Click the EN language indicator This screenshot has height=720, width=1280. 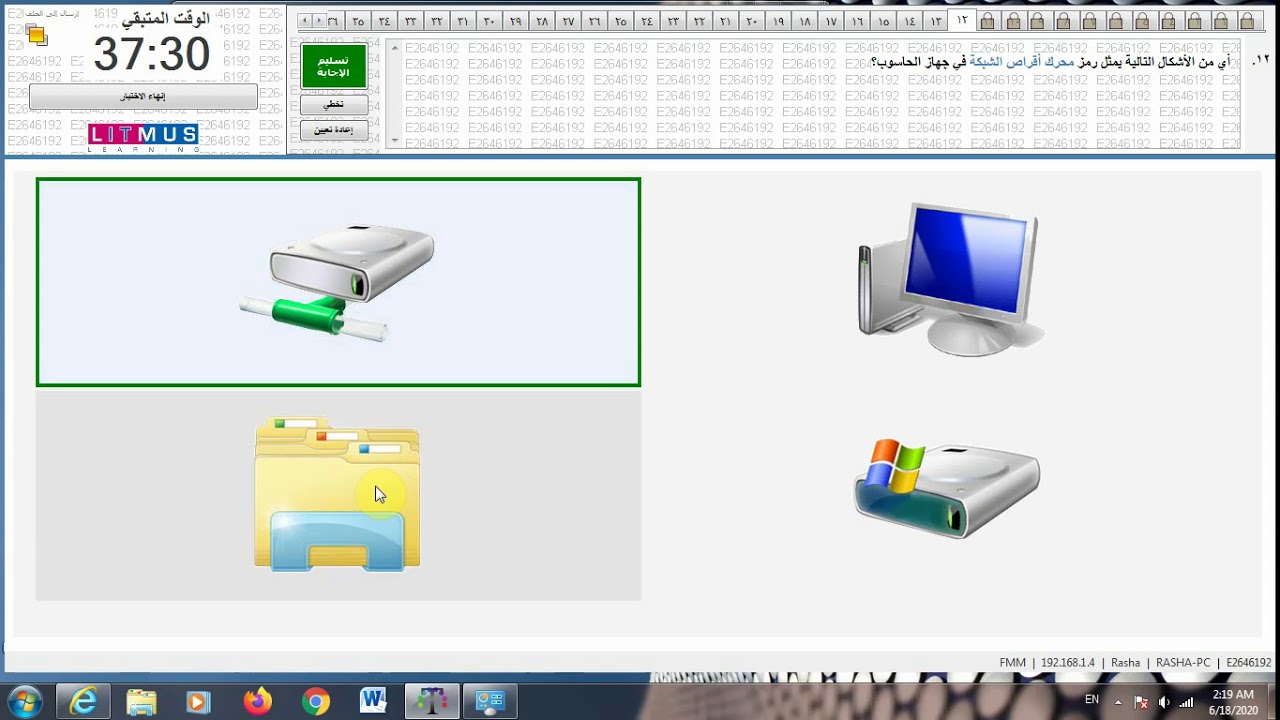tap(1092, 700)
